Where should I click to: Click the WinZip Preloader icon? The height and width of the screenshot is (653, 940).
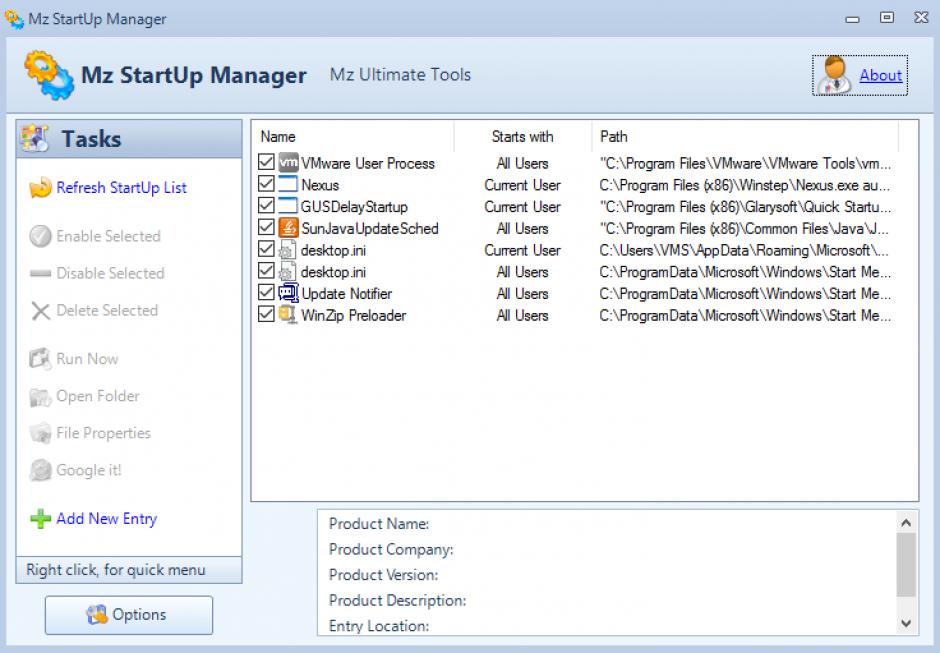coord(288,315)
